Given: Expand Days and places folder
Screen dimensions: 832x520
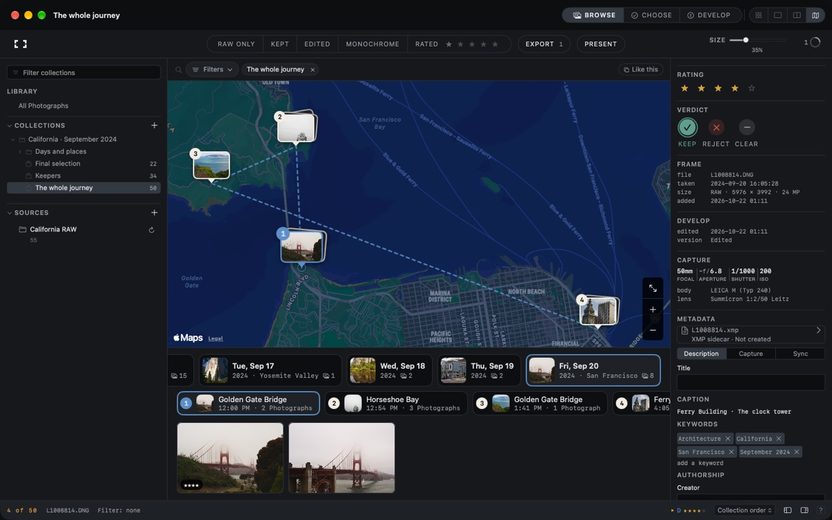Looking at the screenshot, I should (20, 152).
